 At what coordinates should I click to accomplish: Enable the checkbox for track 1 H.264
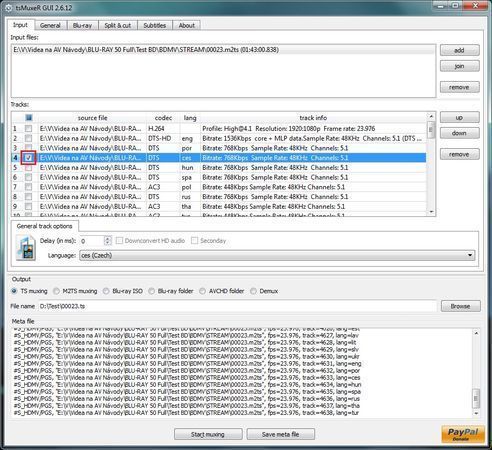pos(29,128)
